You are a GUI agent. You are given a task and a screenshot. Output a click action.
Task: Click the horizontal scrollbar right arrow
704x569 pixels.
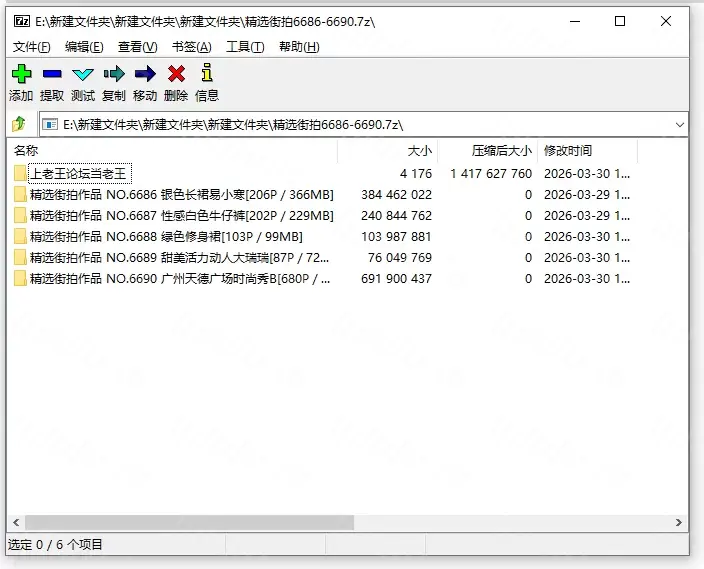point(680,523)
